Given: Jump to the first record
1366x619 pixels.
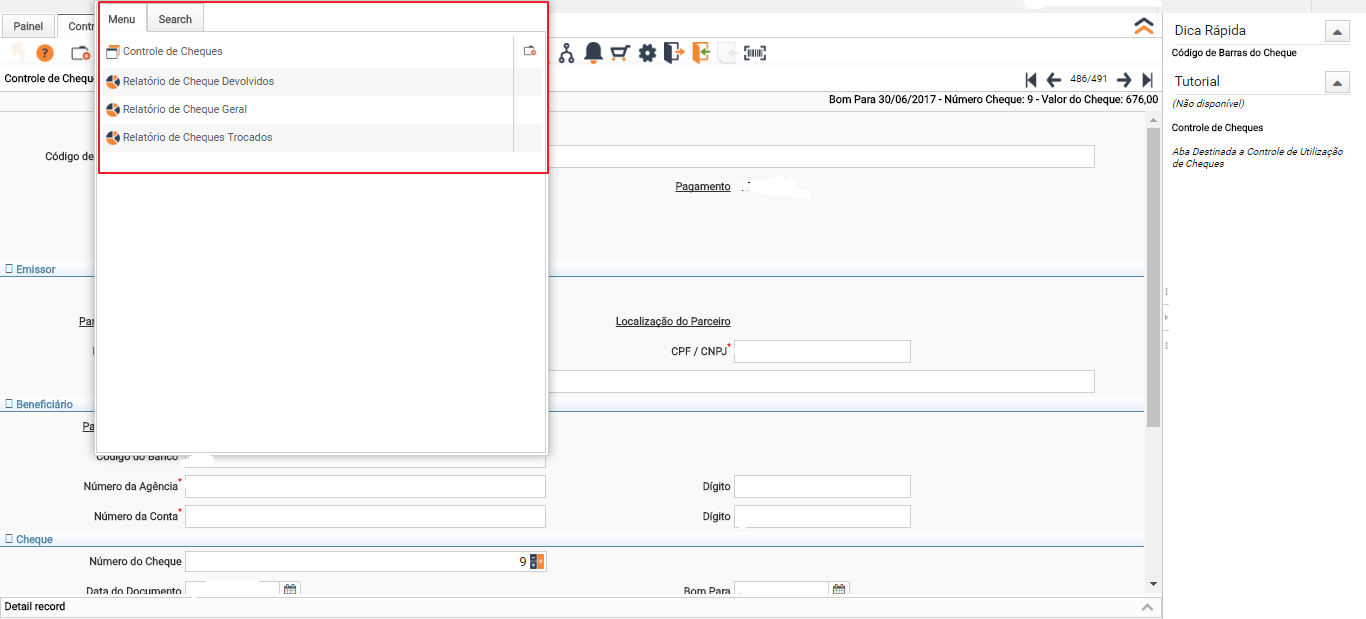Looking at the screenshot, I should click(x=1031, y=80).
